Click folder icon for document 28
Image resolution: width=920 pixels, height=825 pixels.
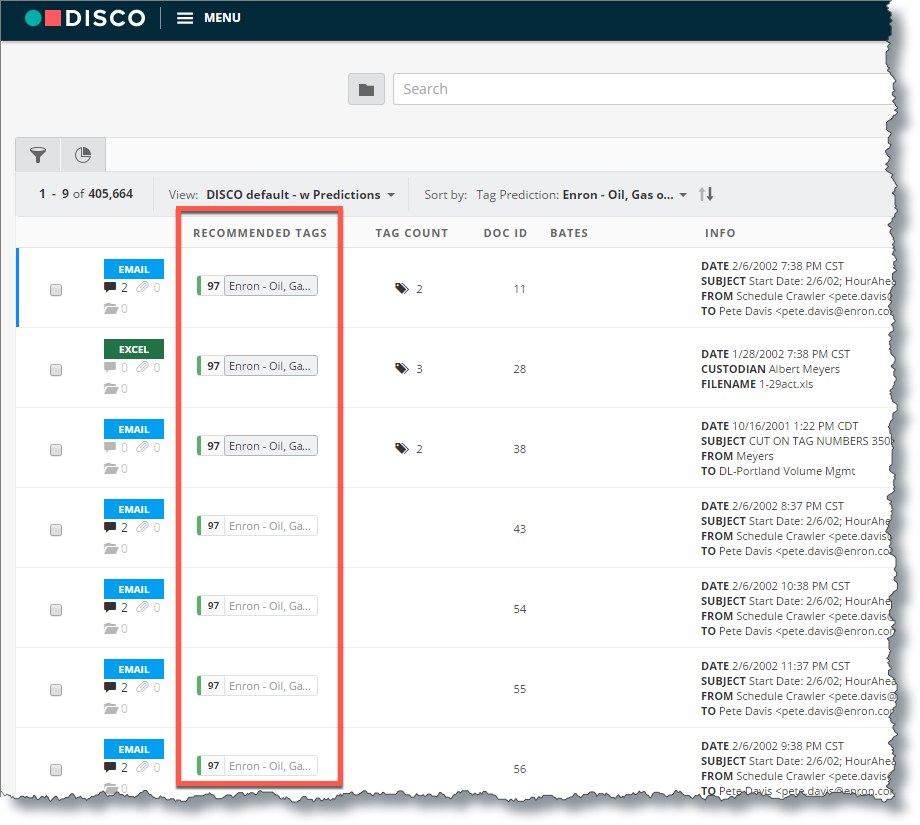pyautogui.click(x=111, y=388)
